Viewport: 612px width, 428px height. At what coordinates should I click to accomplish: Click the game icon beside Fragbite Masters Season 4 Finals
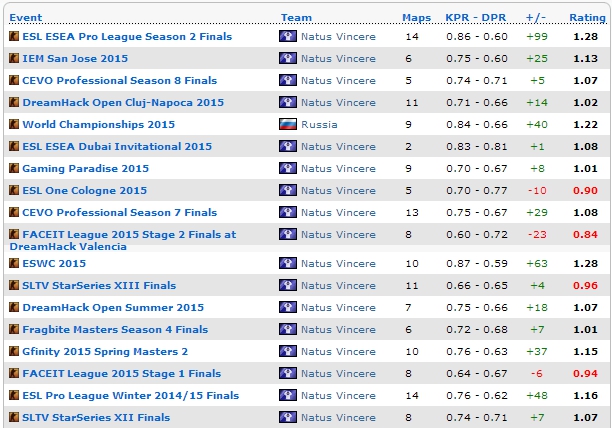pos(14,329)
